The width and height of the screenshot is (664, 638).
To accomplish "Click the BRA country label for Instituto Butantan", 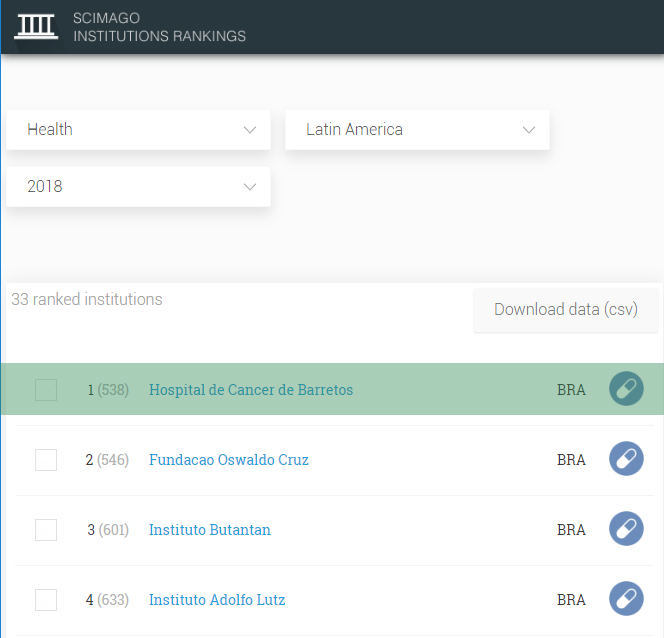I will [571, 530].
